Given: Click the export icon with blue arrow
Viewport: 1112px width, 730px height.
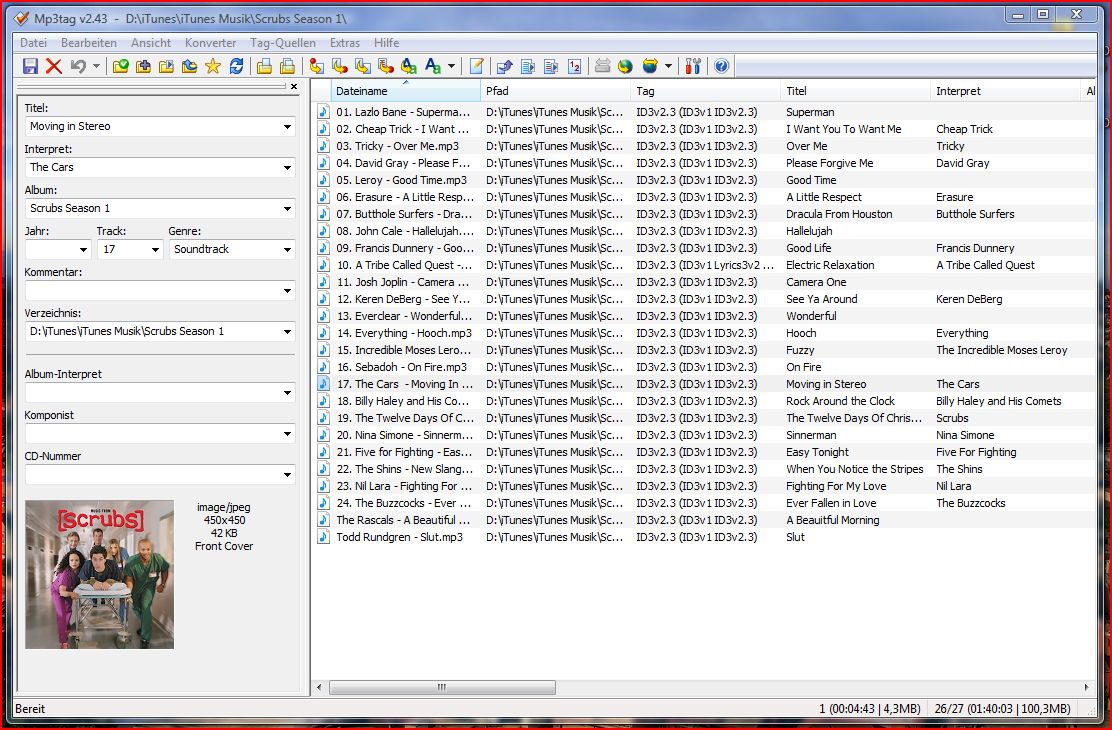Looking at the screenshot, I should pos(504,66).
